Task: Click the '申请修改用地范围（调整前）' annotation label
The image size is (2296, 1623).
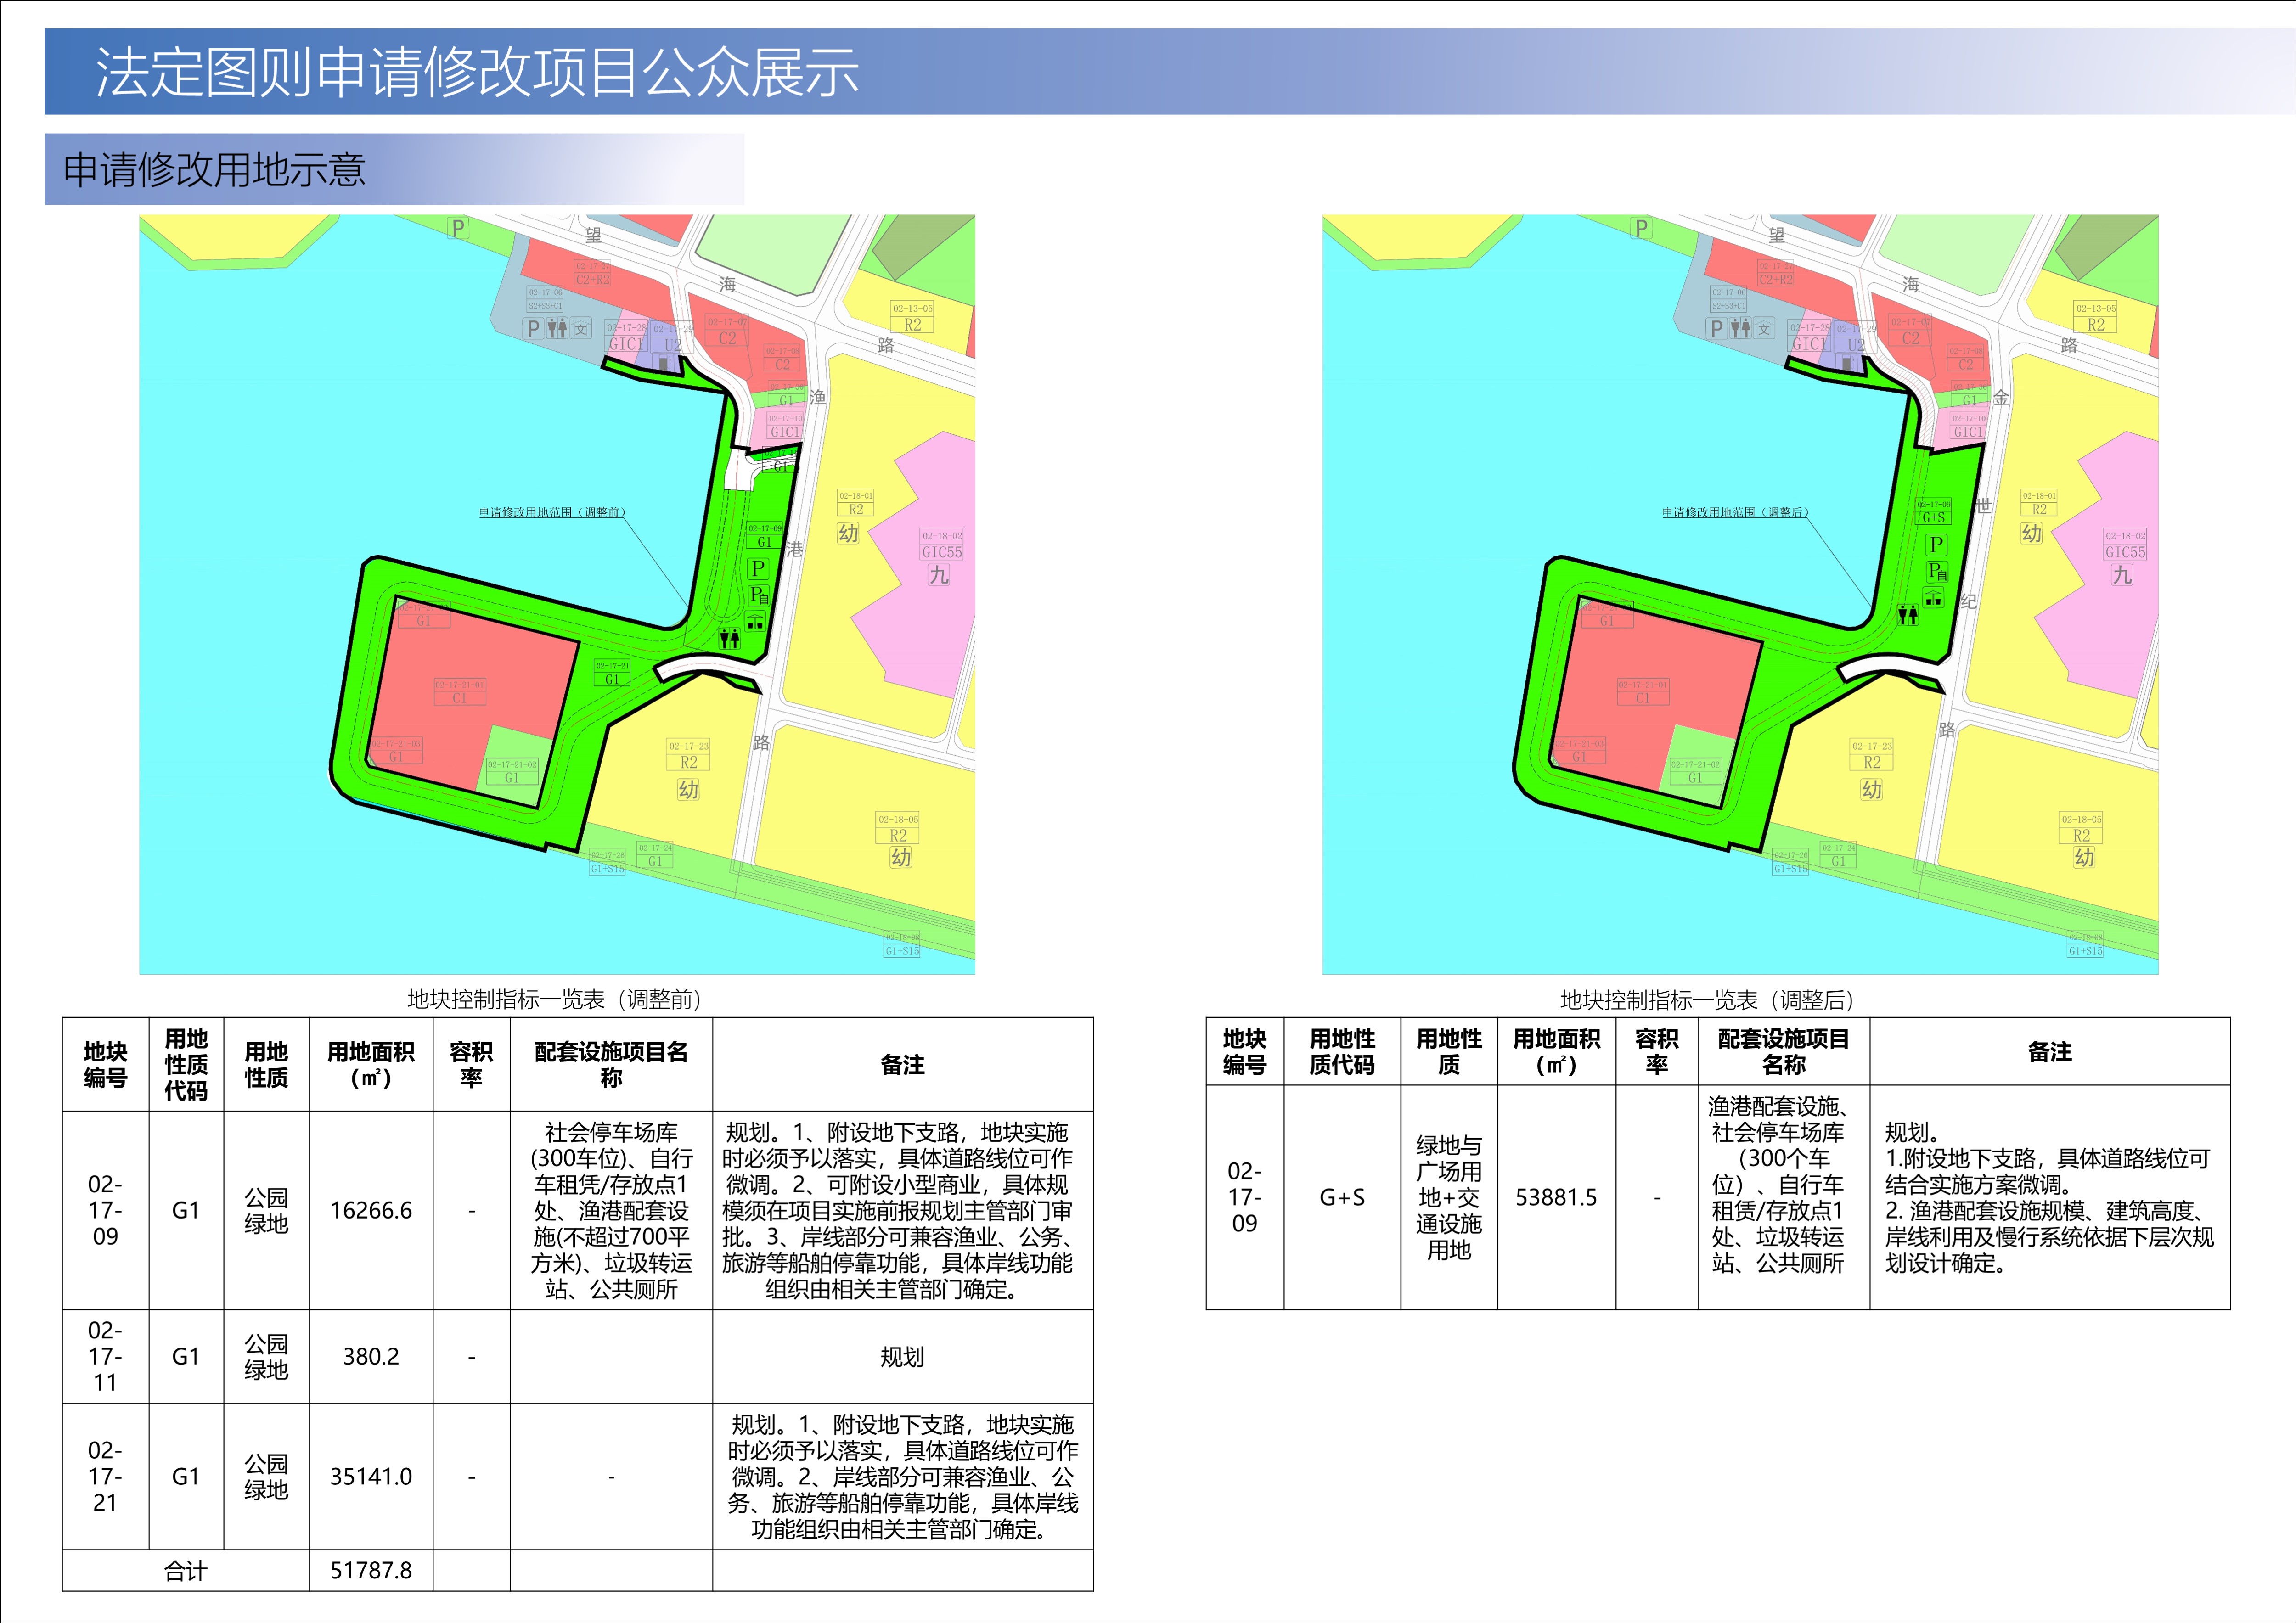Action: pyautogui.click(x=552, y=512)
